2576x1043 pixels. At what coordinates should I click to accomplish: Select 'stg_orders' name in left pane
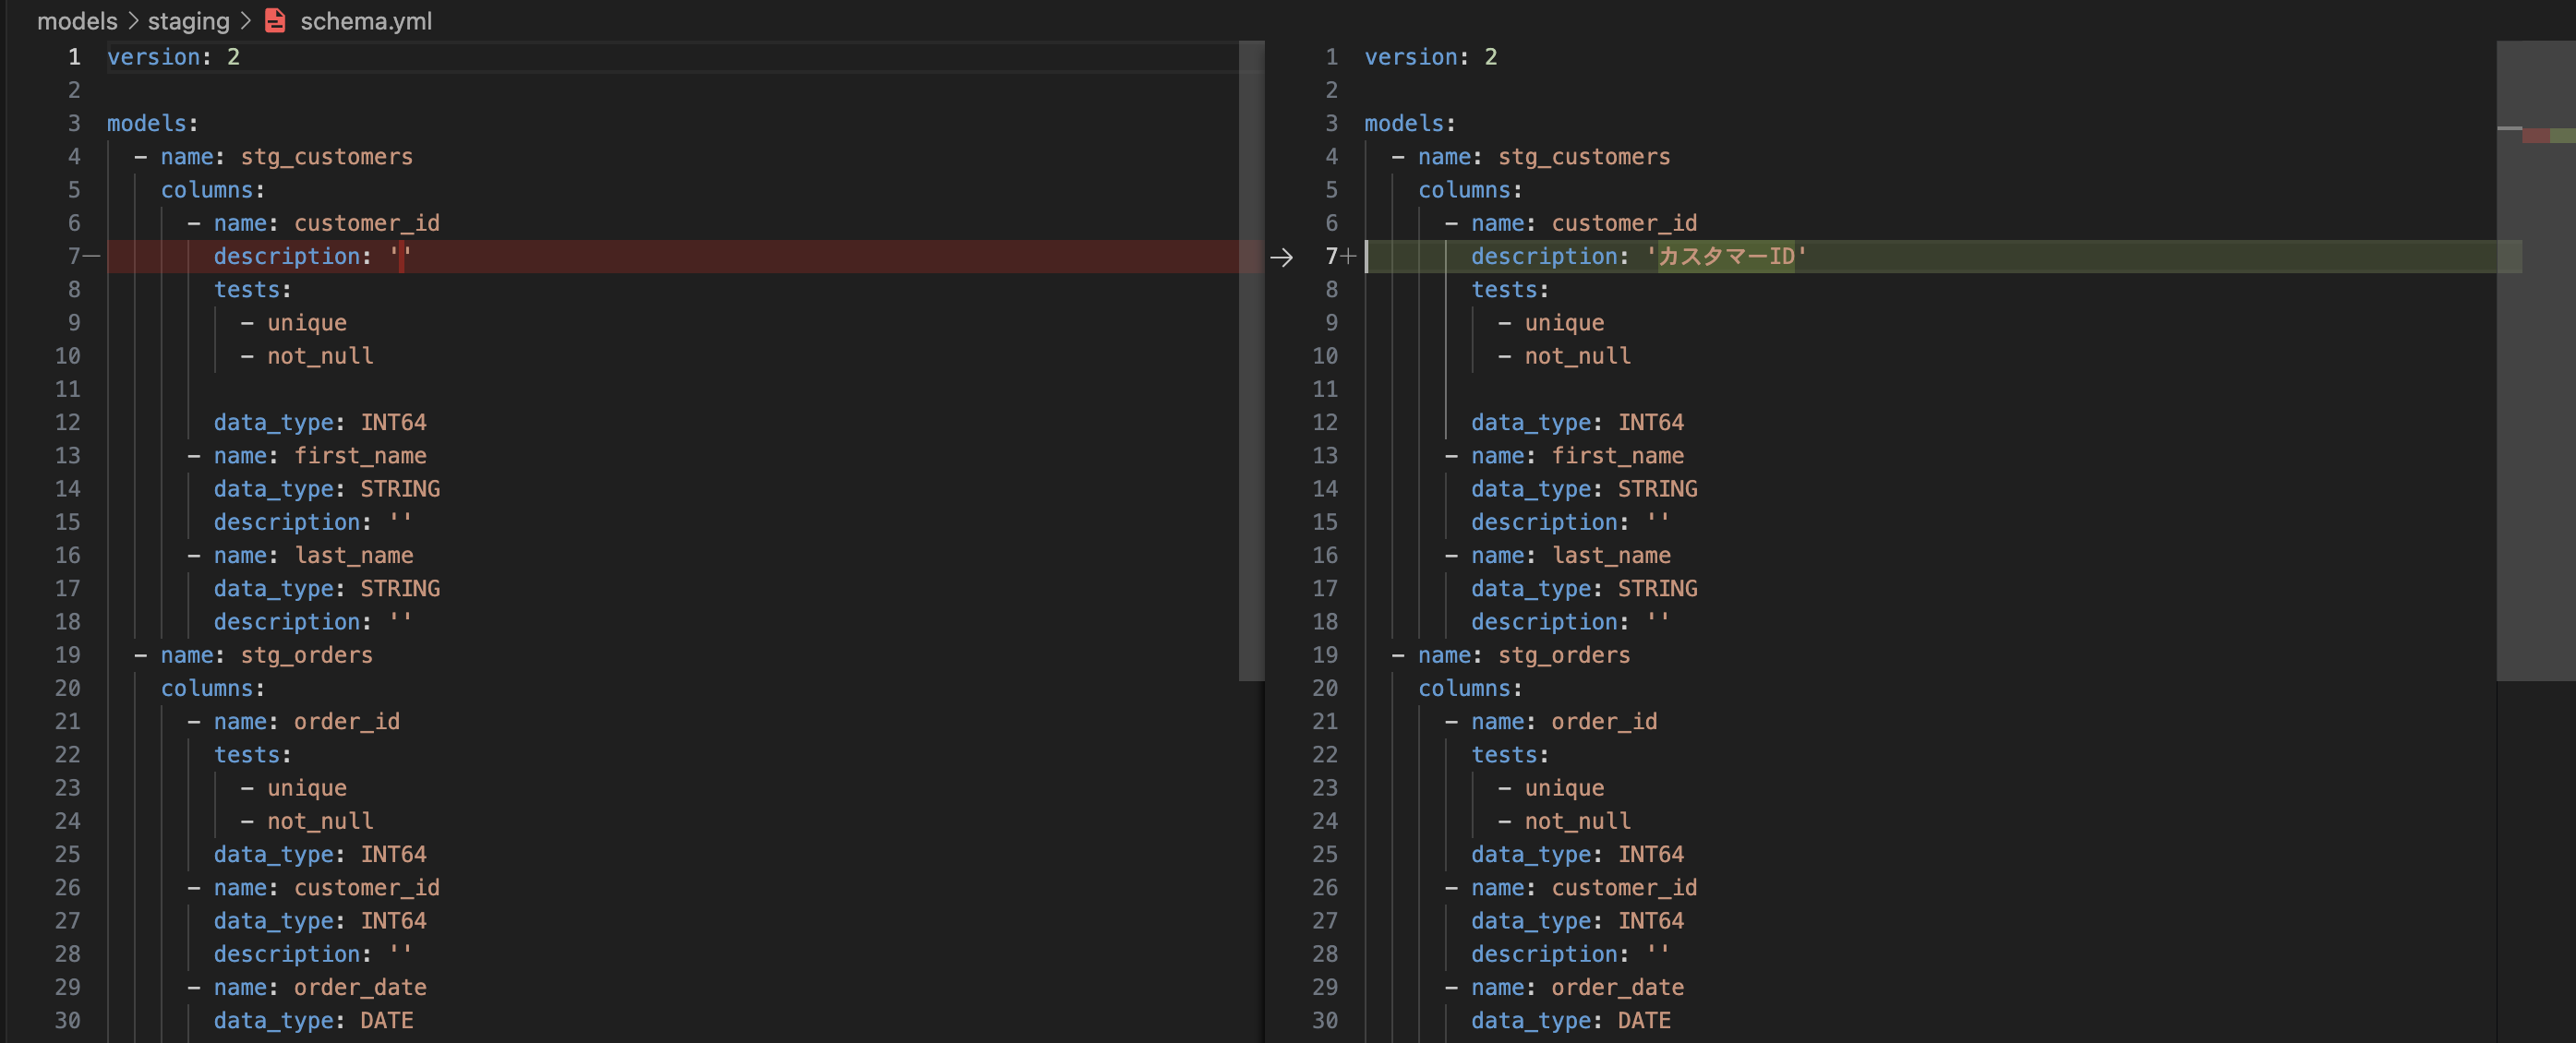(x=306, y=655)
